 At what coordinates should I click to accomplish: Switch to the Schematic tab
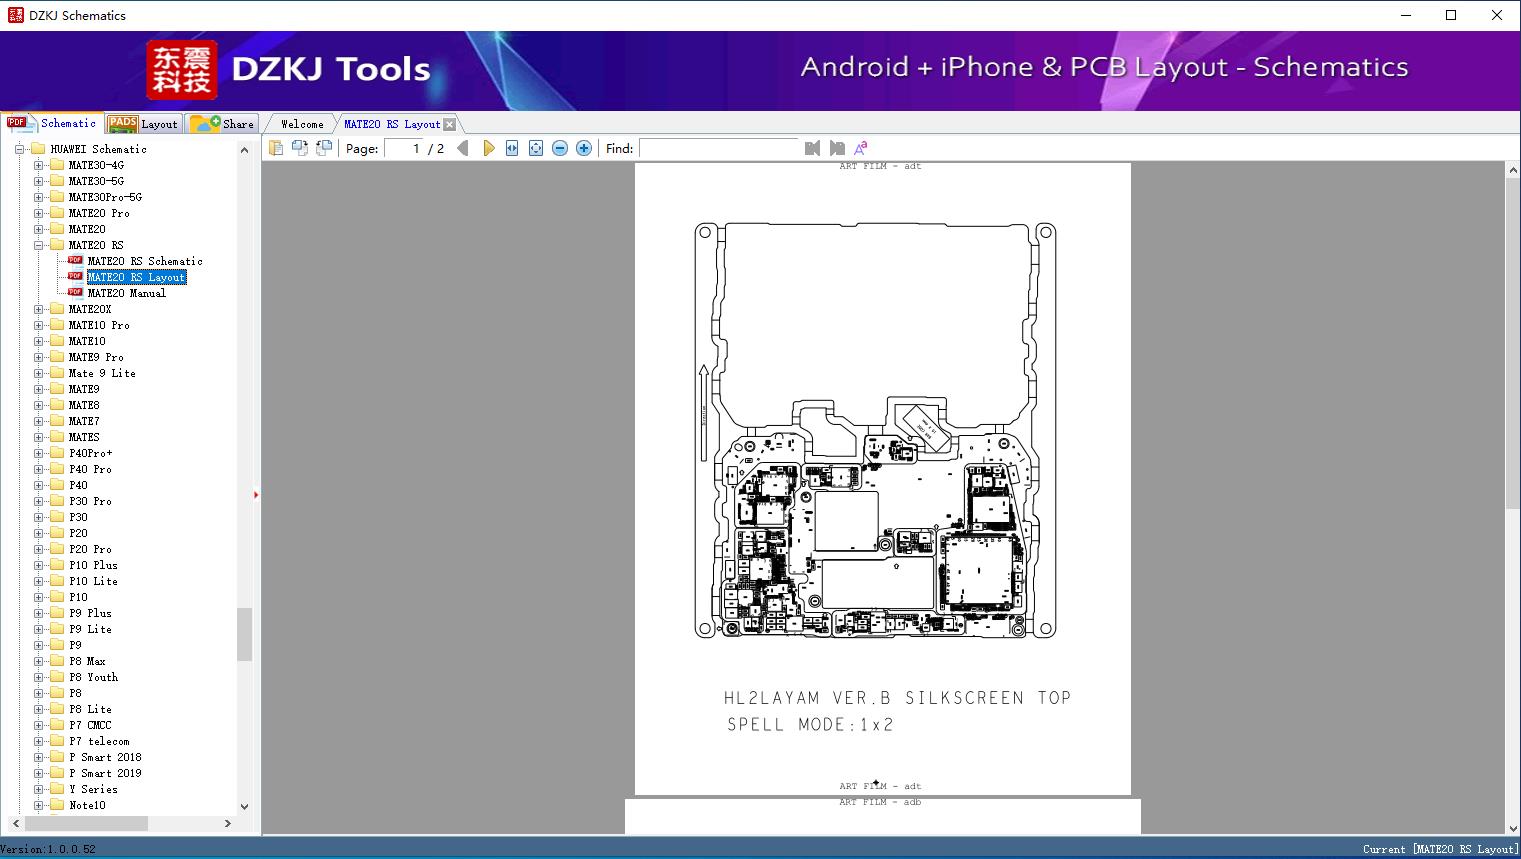coord(51,123)
